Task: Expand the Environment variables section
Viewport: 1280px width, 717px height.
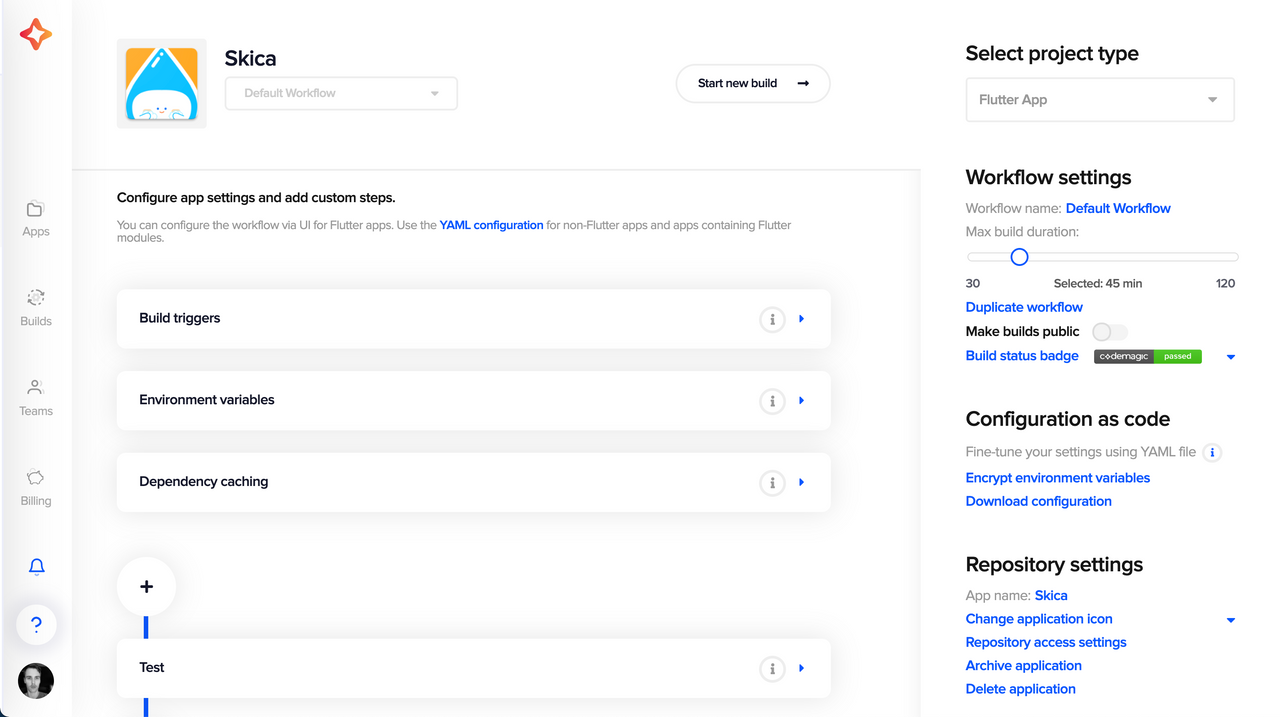Action: click(802, 401)
